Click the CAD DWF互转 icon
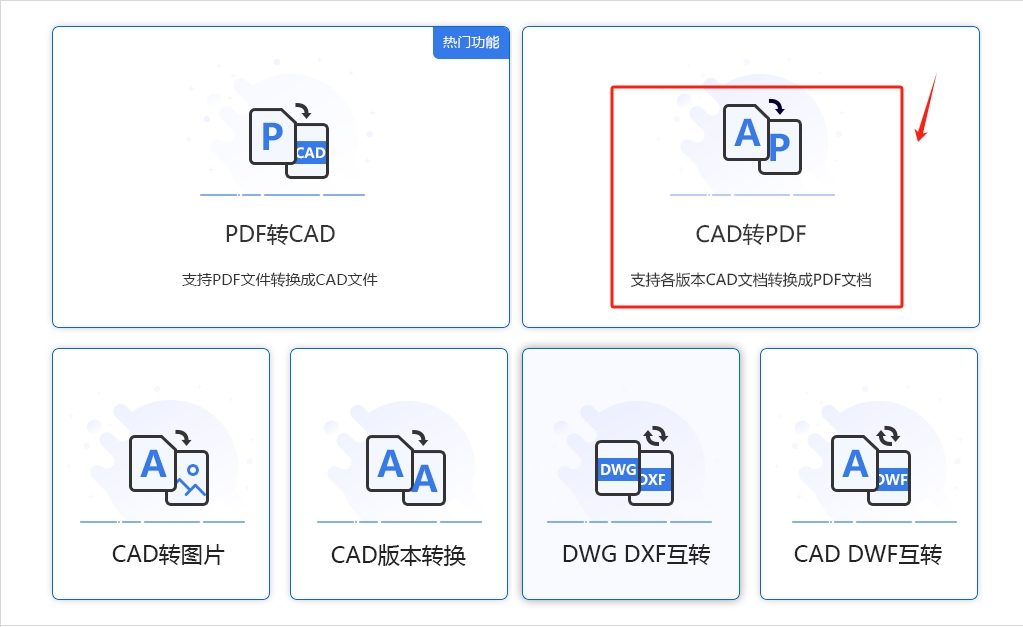 point(871,465)
